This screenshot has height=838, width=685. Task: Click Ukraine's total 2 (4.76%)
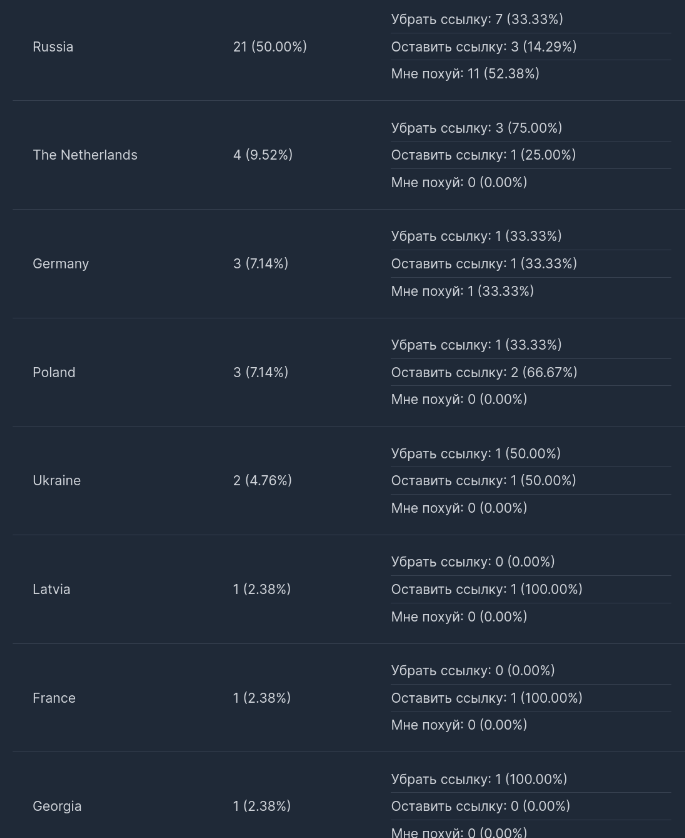263,481
